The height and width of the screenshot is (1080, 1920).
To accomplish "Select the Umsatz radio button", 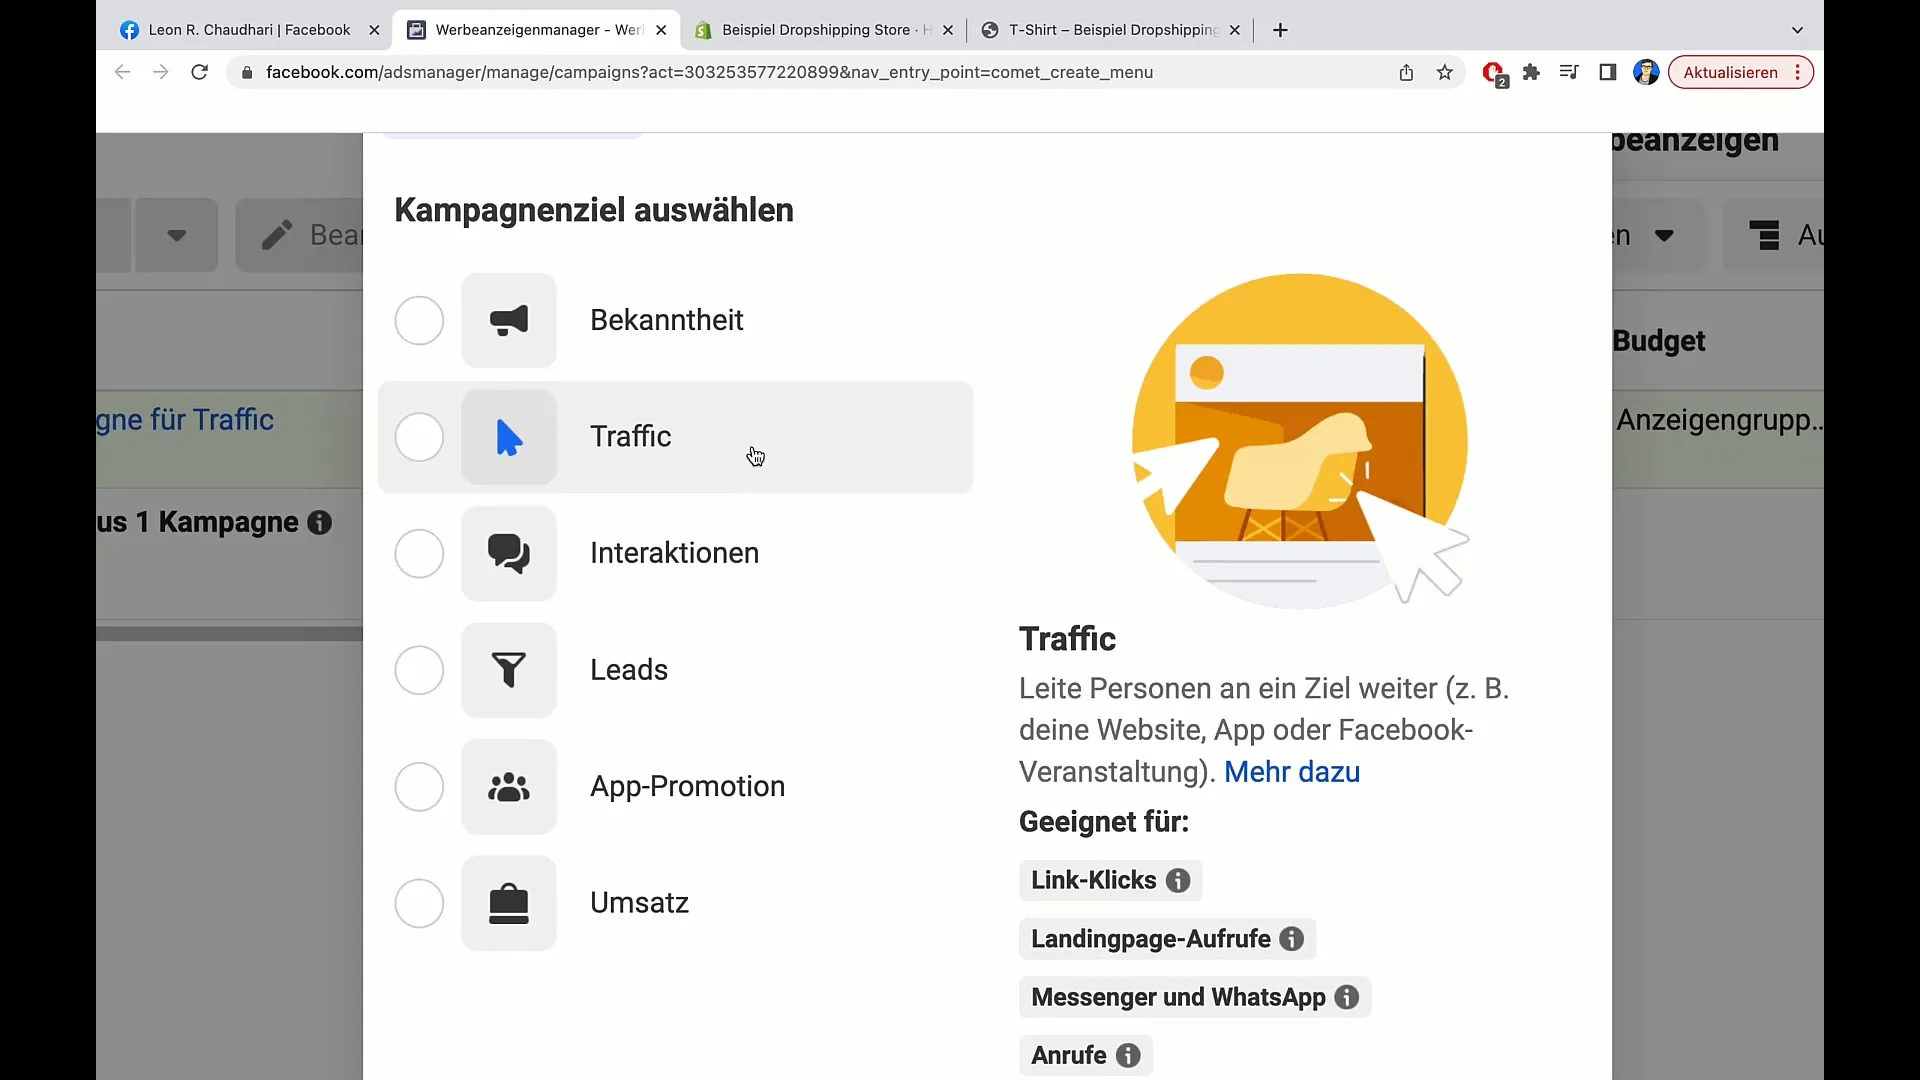I will pos(419,902).
